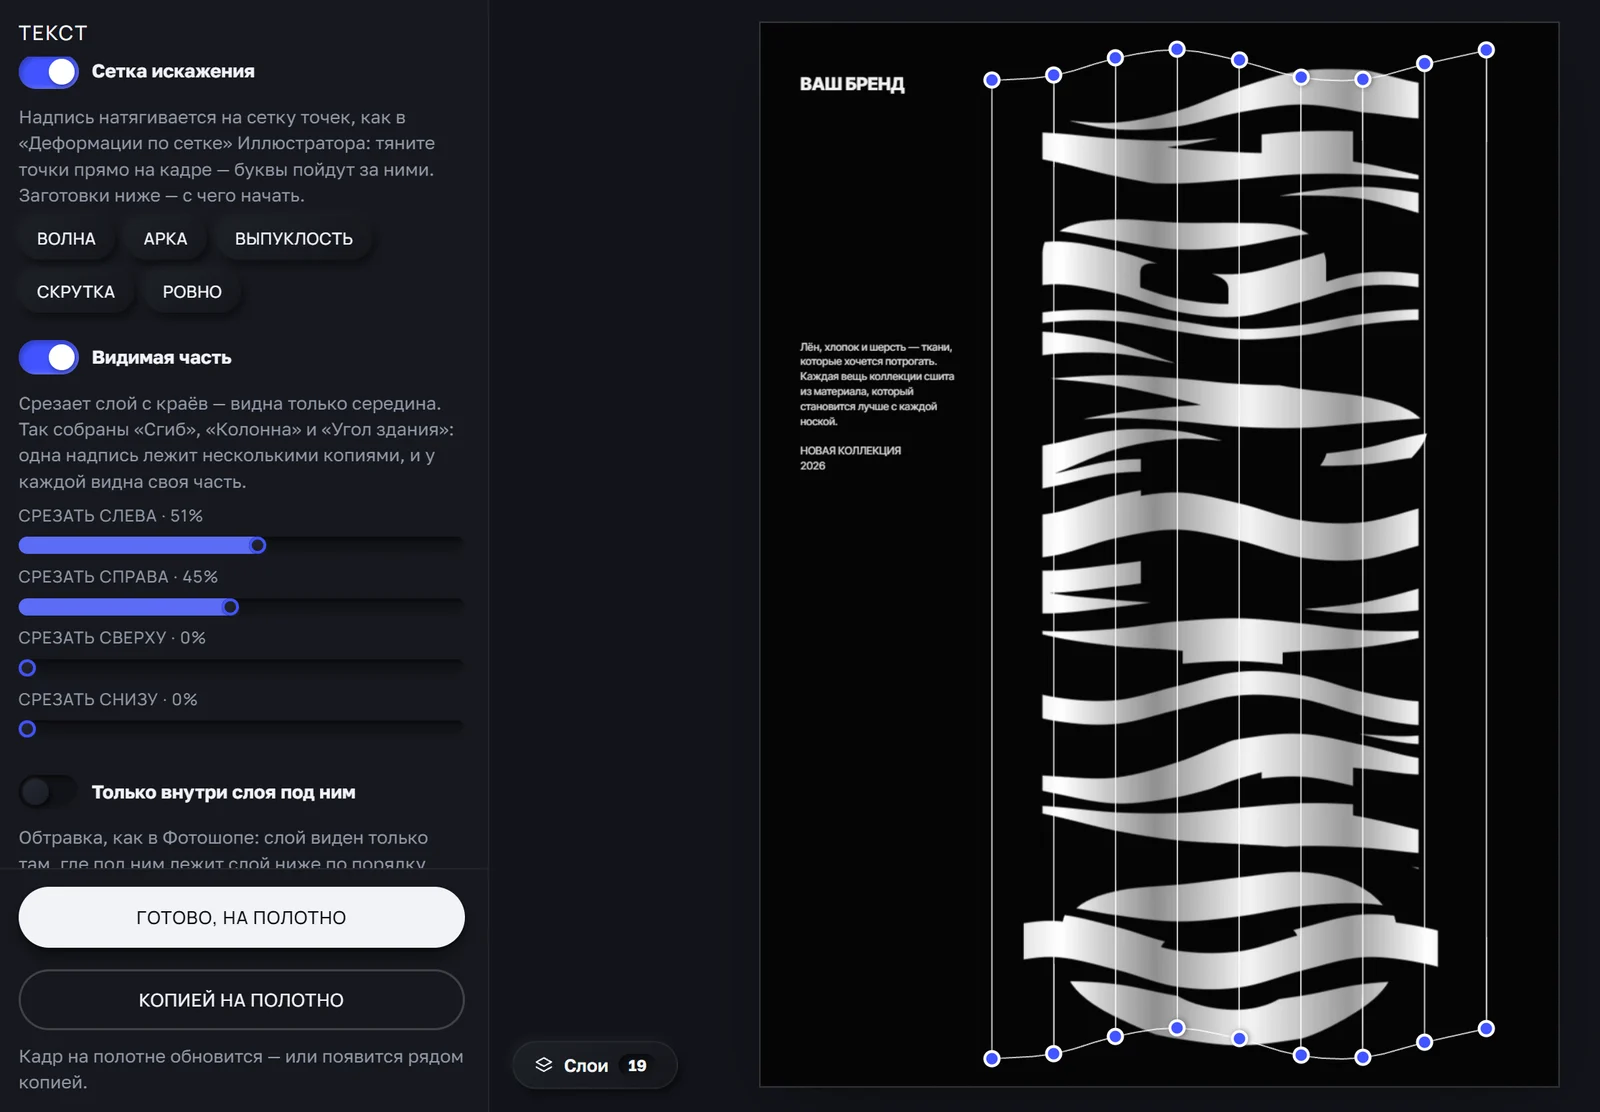The width and height of the screenshot is (1600, 1112).
Task: Apply the СКРУТКА preset
Action: 76,292
